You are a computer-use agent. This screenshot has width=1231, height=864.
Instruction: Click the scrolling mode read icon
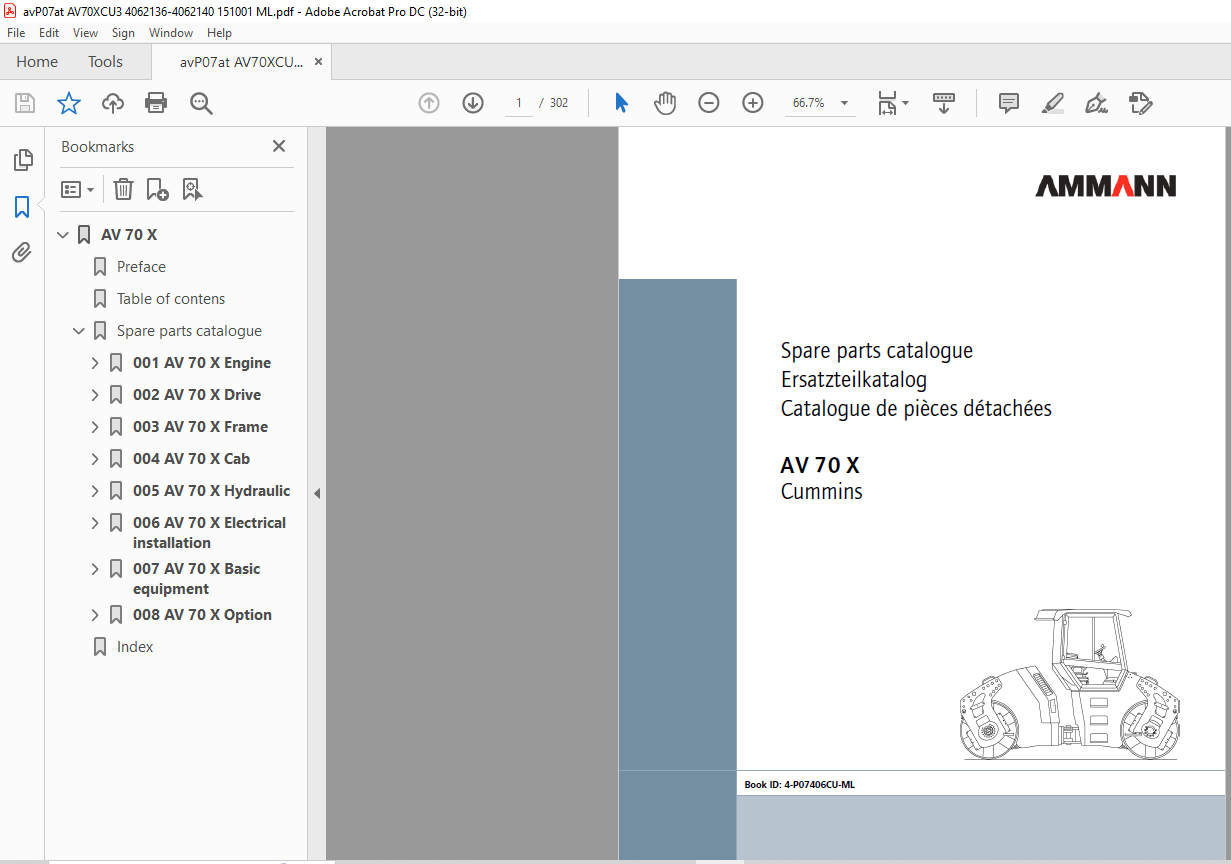coord(944,103)
